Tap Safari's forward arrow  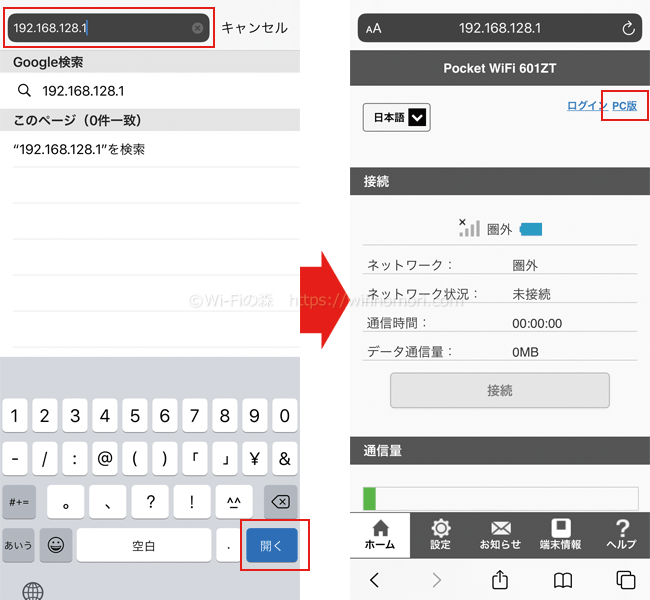(437, 579)
